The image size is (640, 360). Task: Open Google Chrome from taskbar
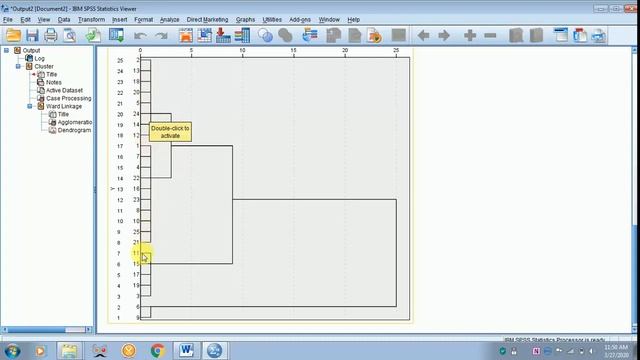pos(158,351)
